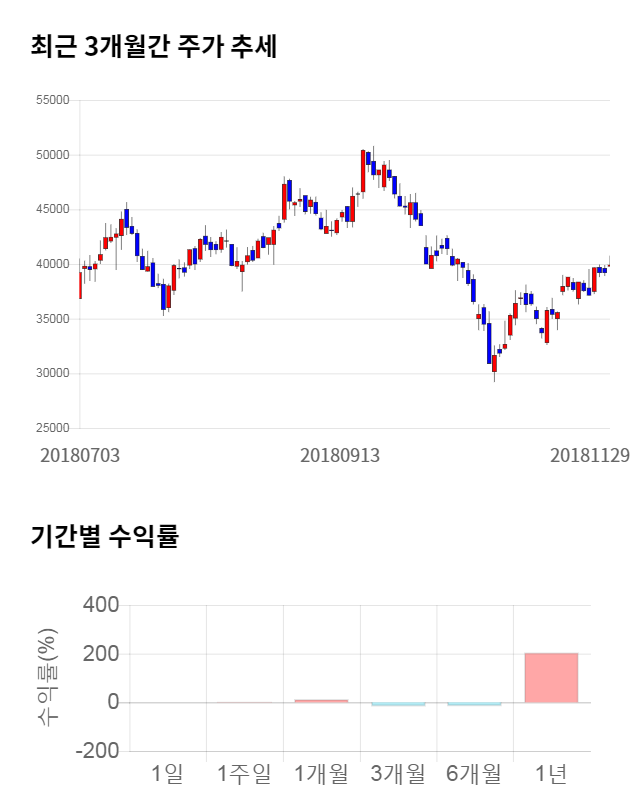Image resolution: width=640 pixels, height=810 pixels.
Task: Click the 1개월 axis label
Action: tap(321, 773)
